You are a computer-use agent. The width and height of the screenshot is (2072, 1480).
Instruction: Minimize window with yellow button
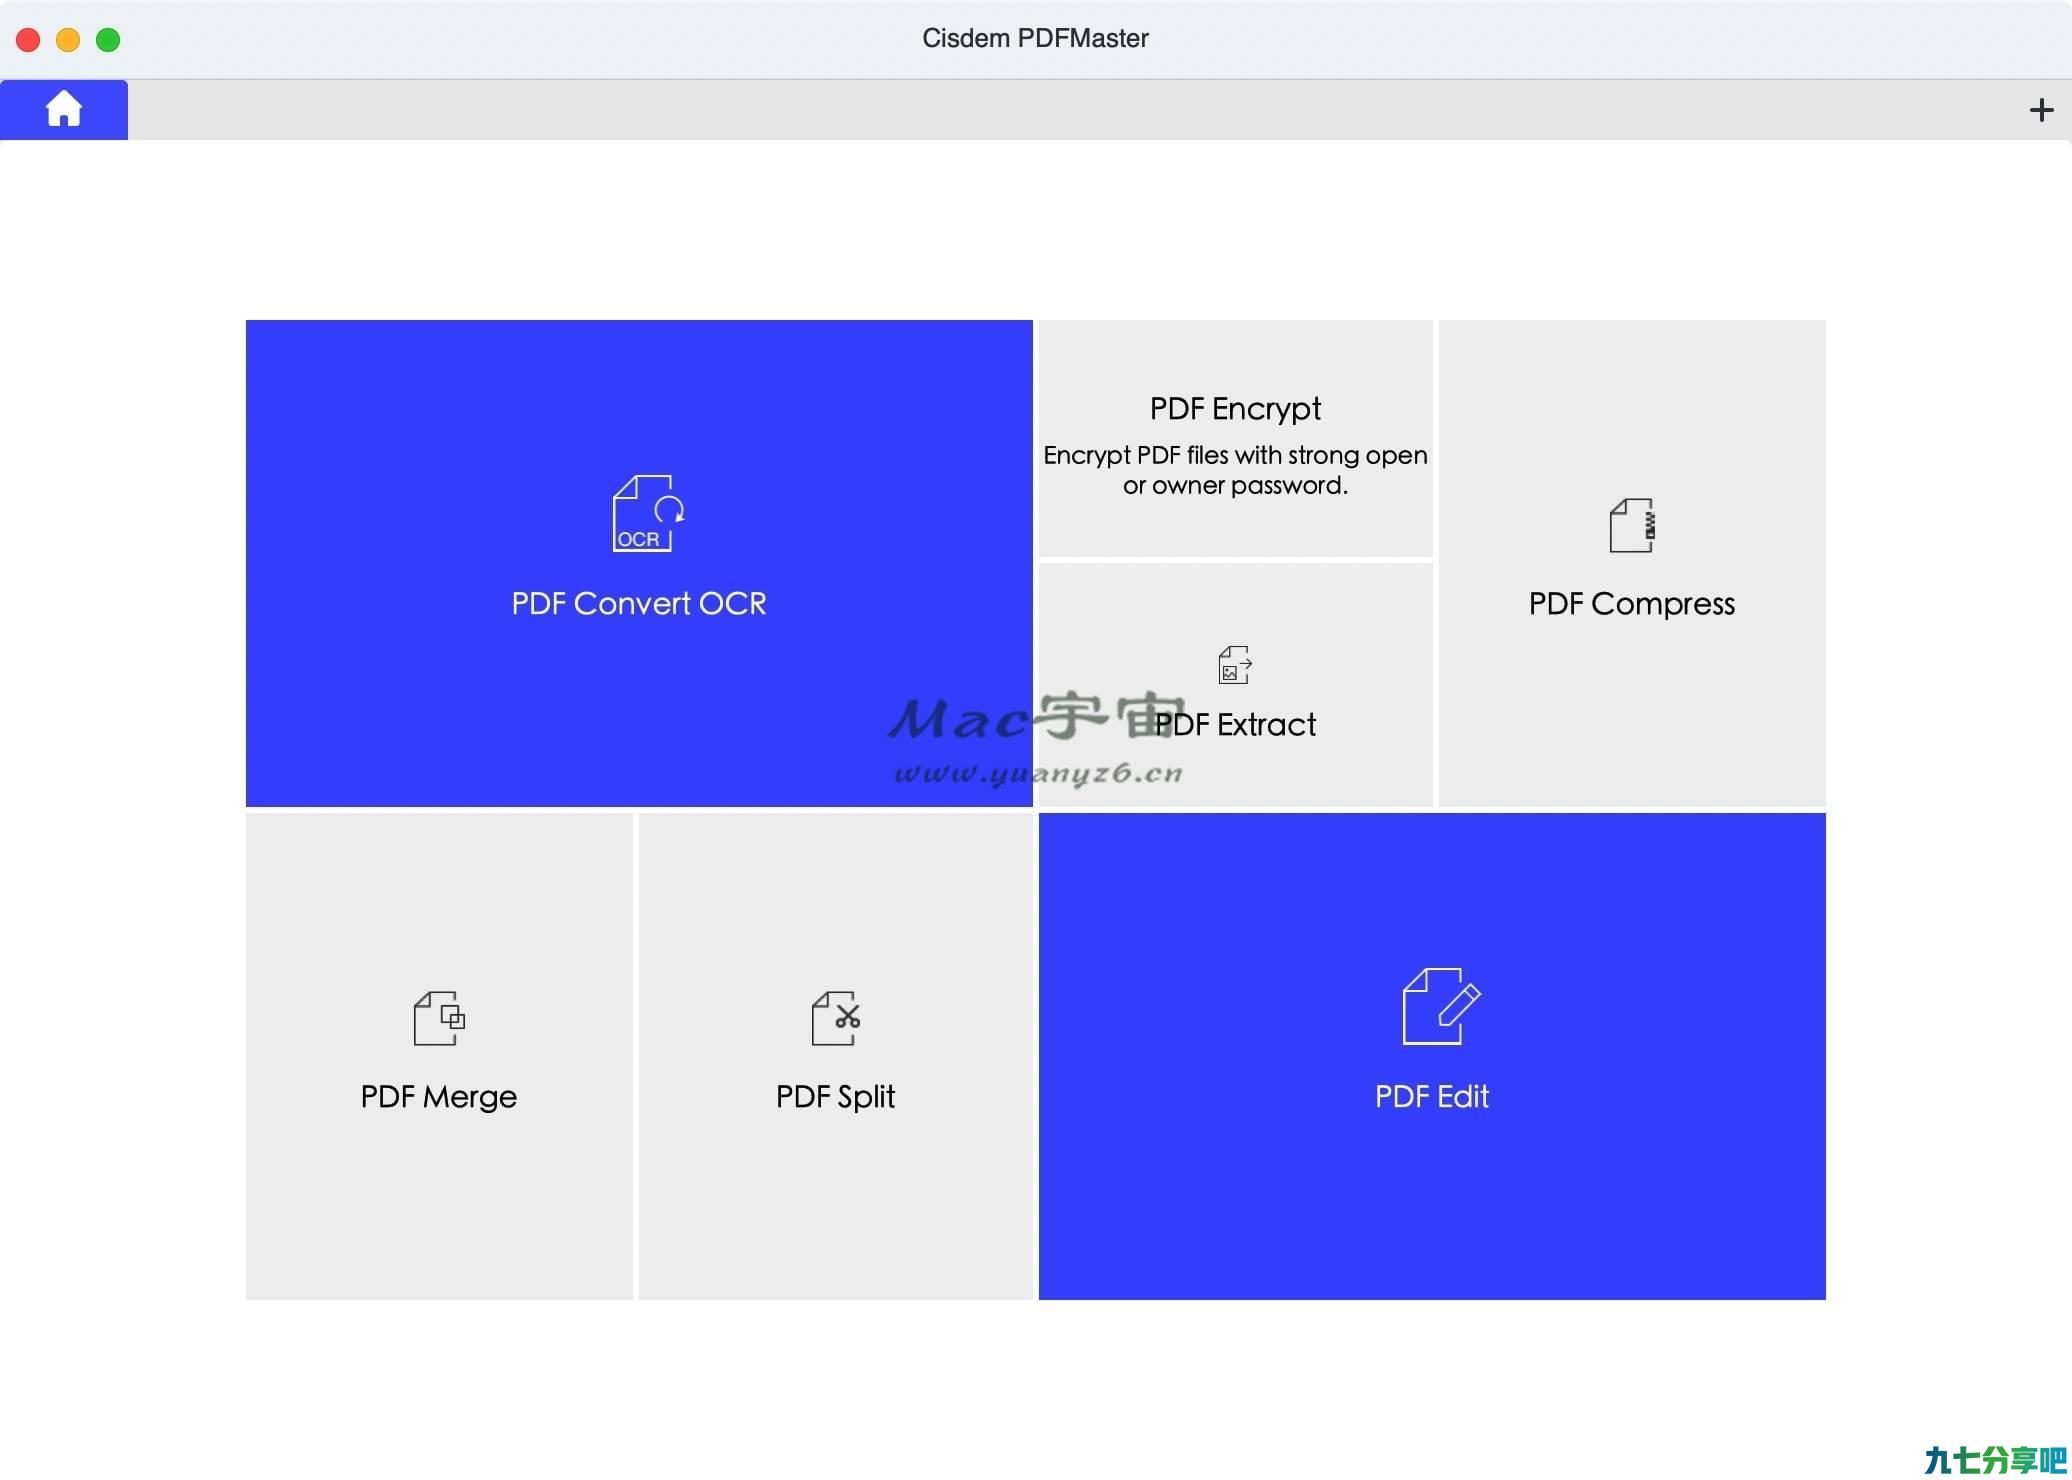pyautogui.click(x=68, y=40)
